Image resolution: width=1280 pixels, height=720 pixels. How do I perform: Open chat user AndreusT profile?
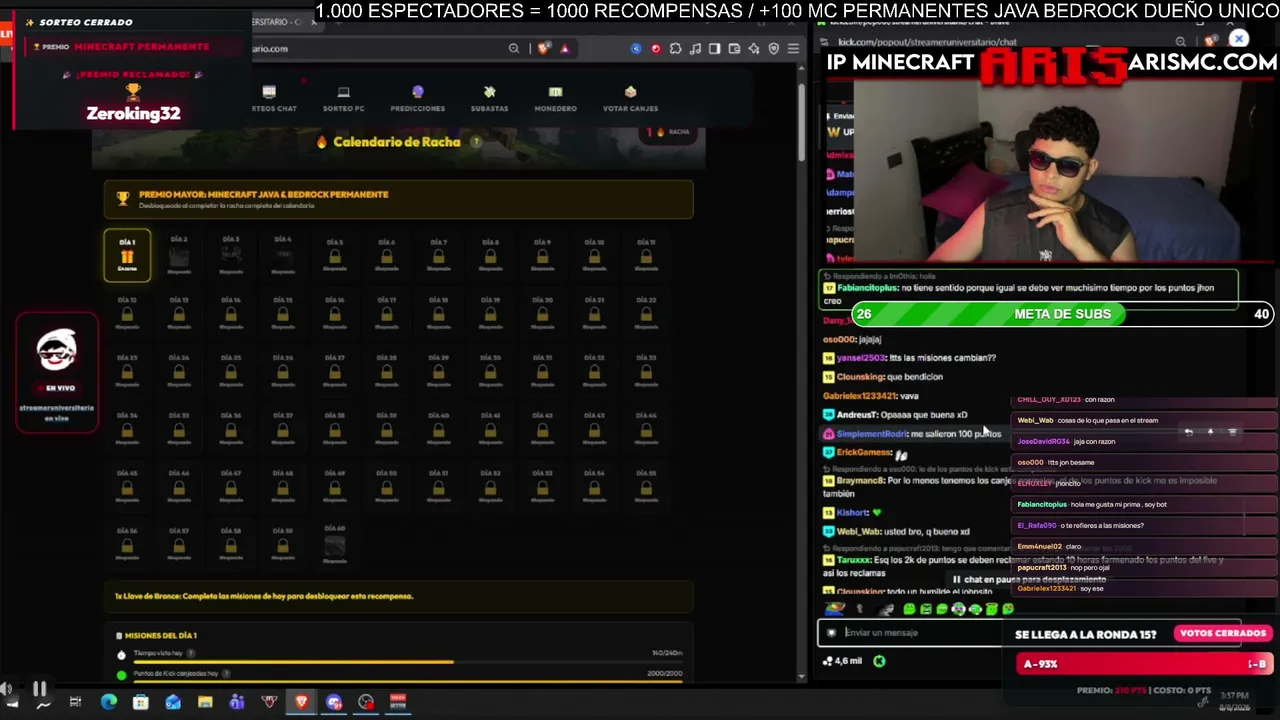856,414
